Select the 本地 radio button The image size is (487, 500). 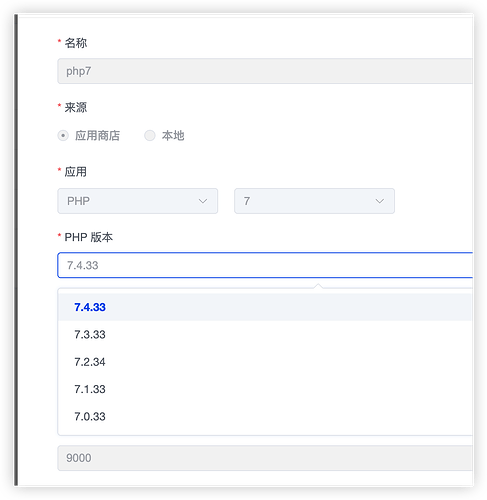[x=150, y=136]
